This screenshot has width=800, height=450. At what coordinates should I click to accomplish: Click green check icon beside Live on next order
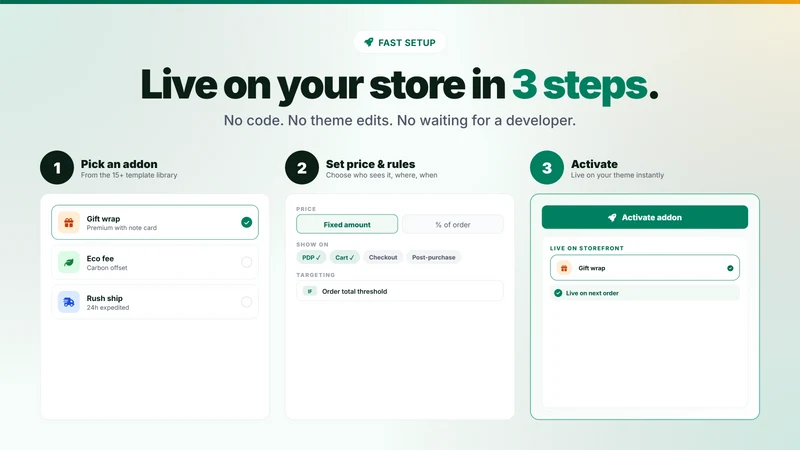[558, 293]
